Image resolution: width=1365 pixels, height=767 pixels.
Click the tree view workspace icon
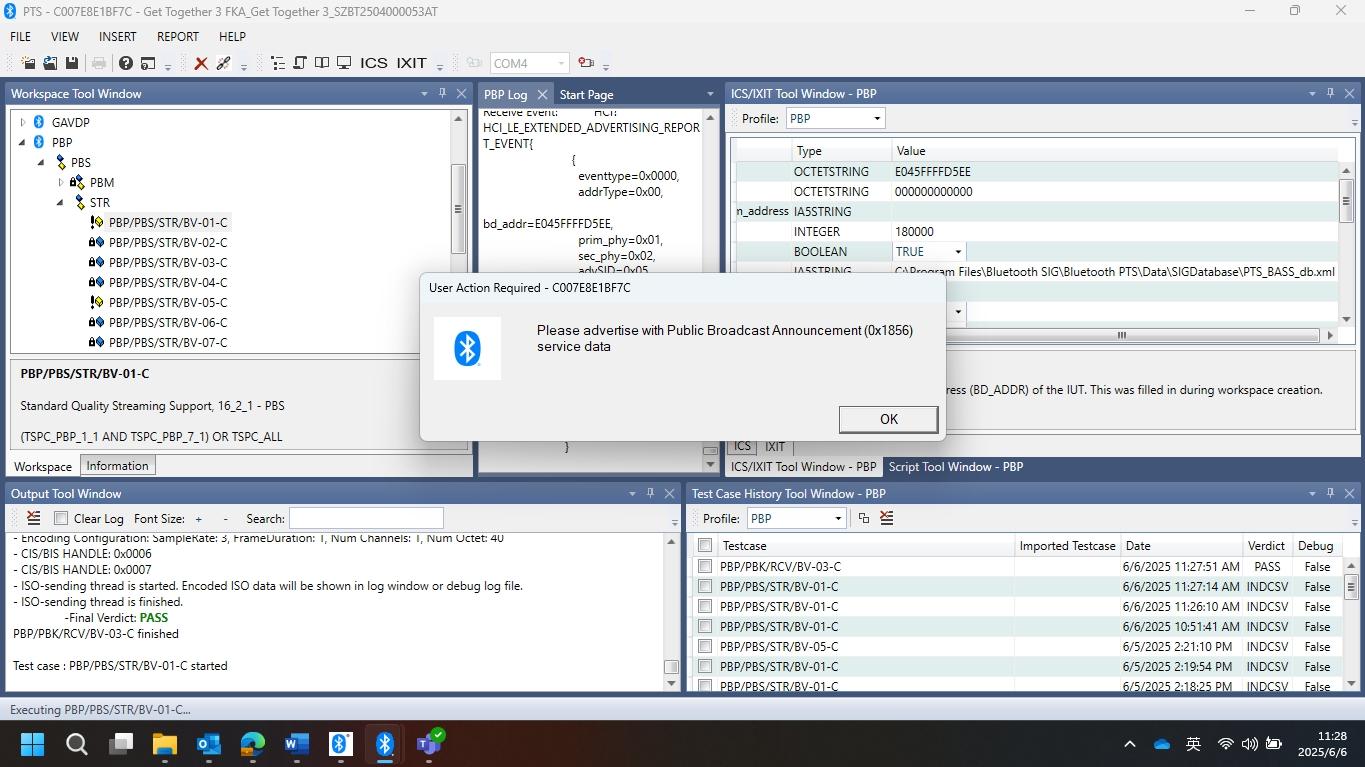pos(277,63)
